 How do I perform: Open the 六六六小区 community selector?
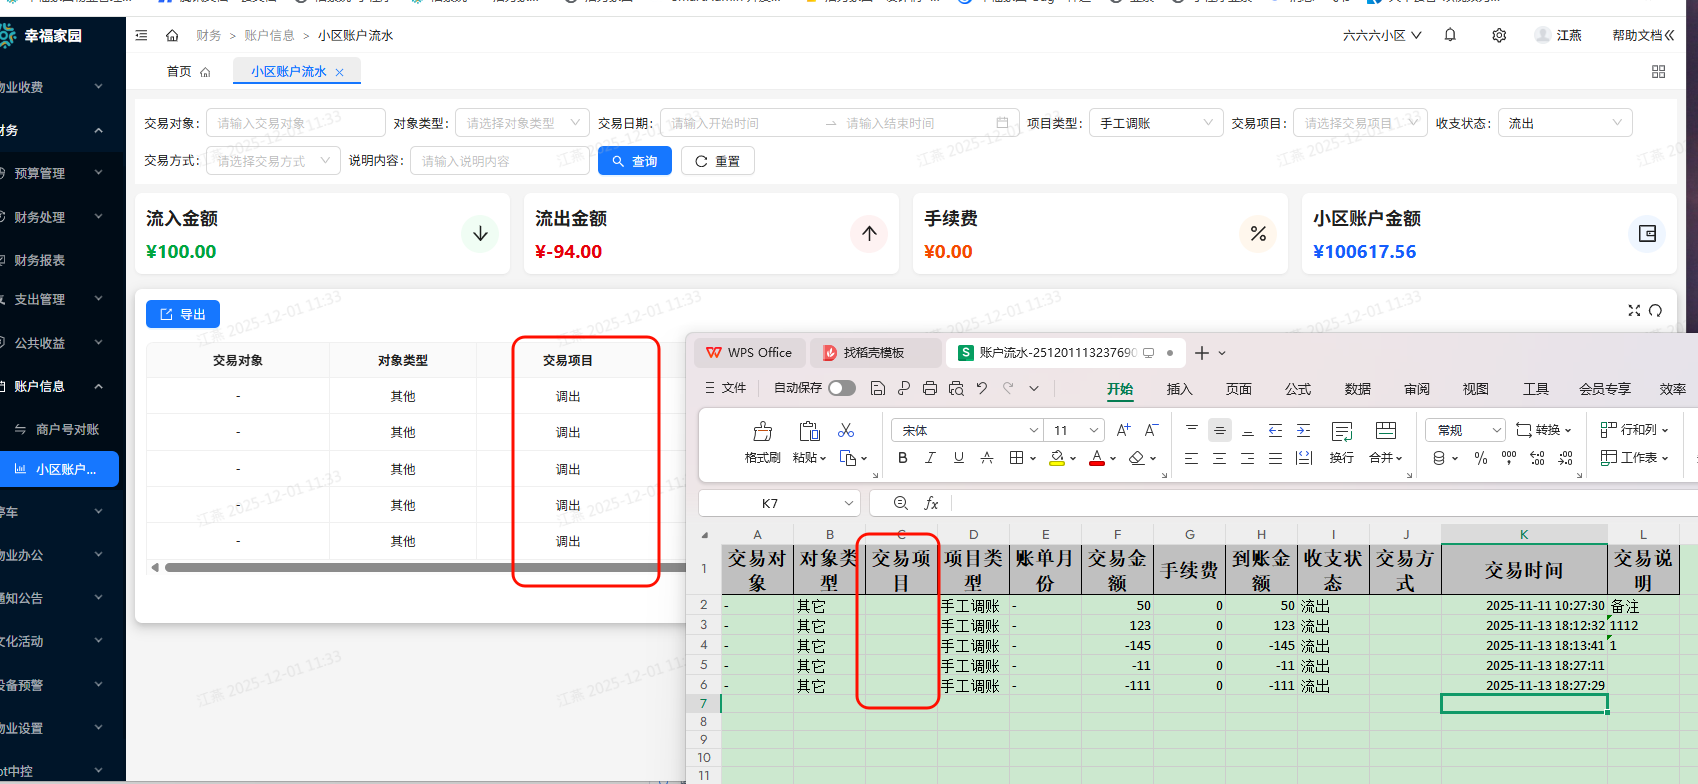1382,35
